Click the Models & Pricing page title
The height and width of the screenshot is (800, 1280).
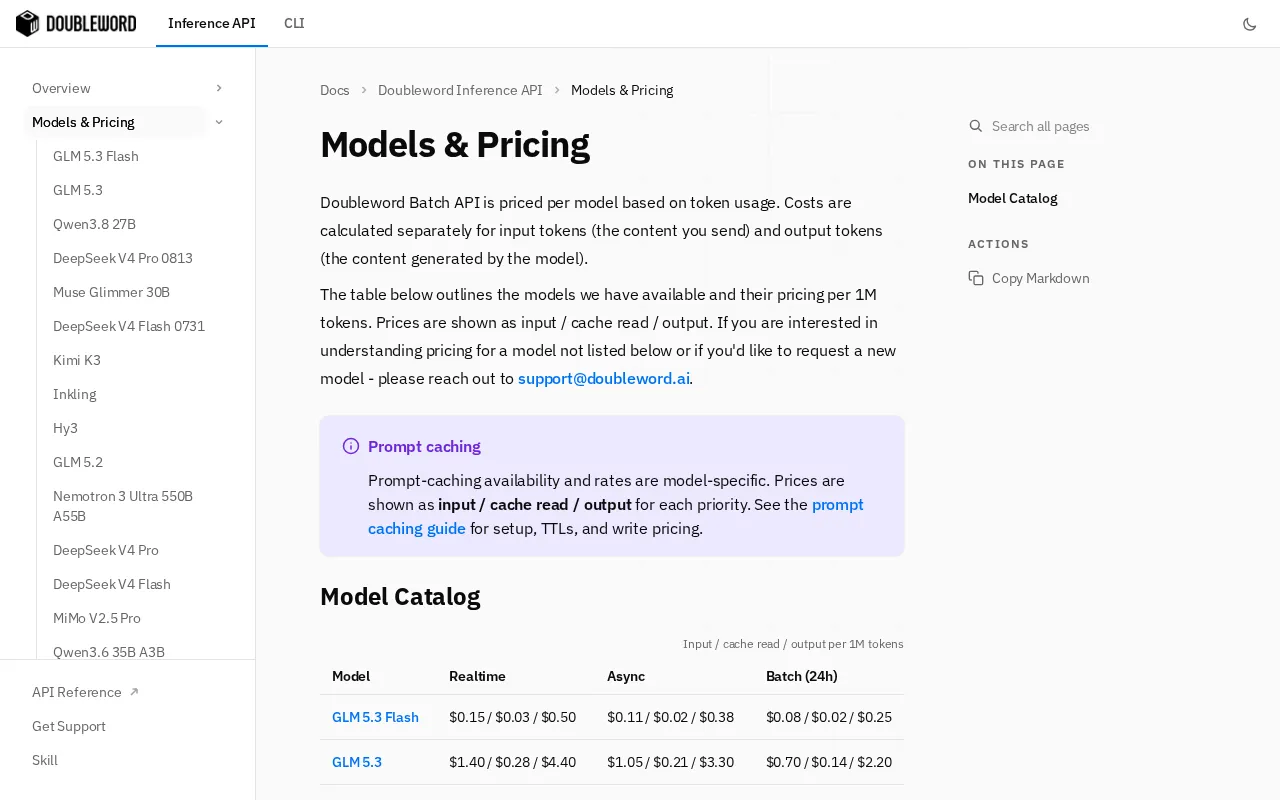point(455,144)
